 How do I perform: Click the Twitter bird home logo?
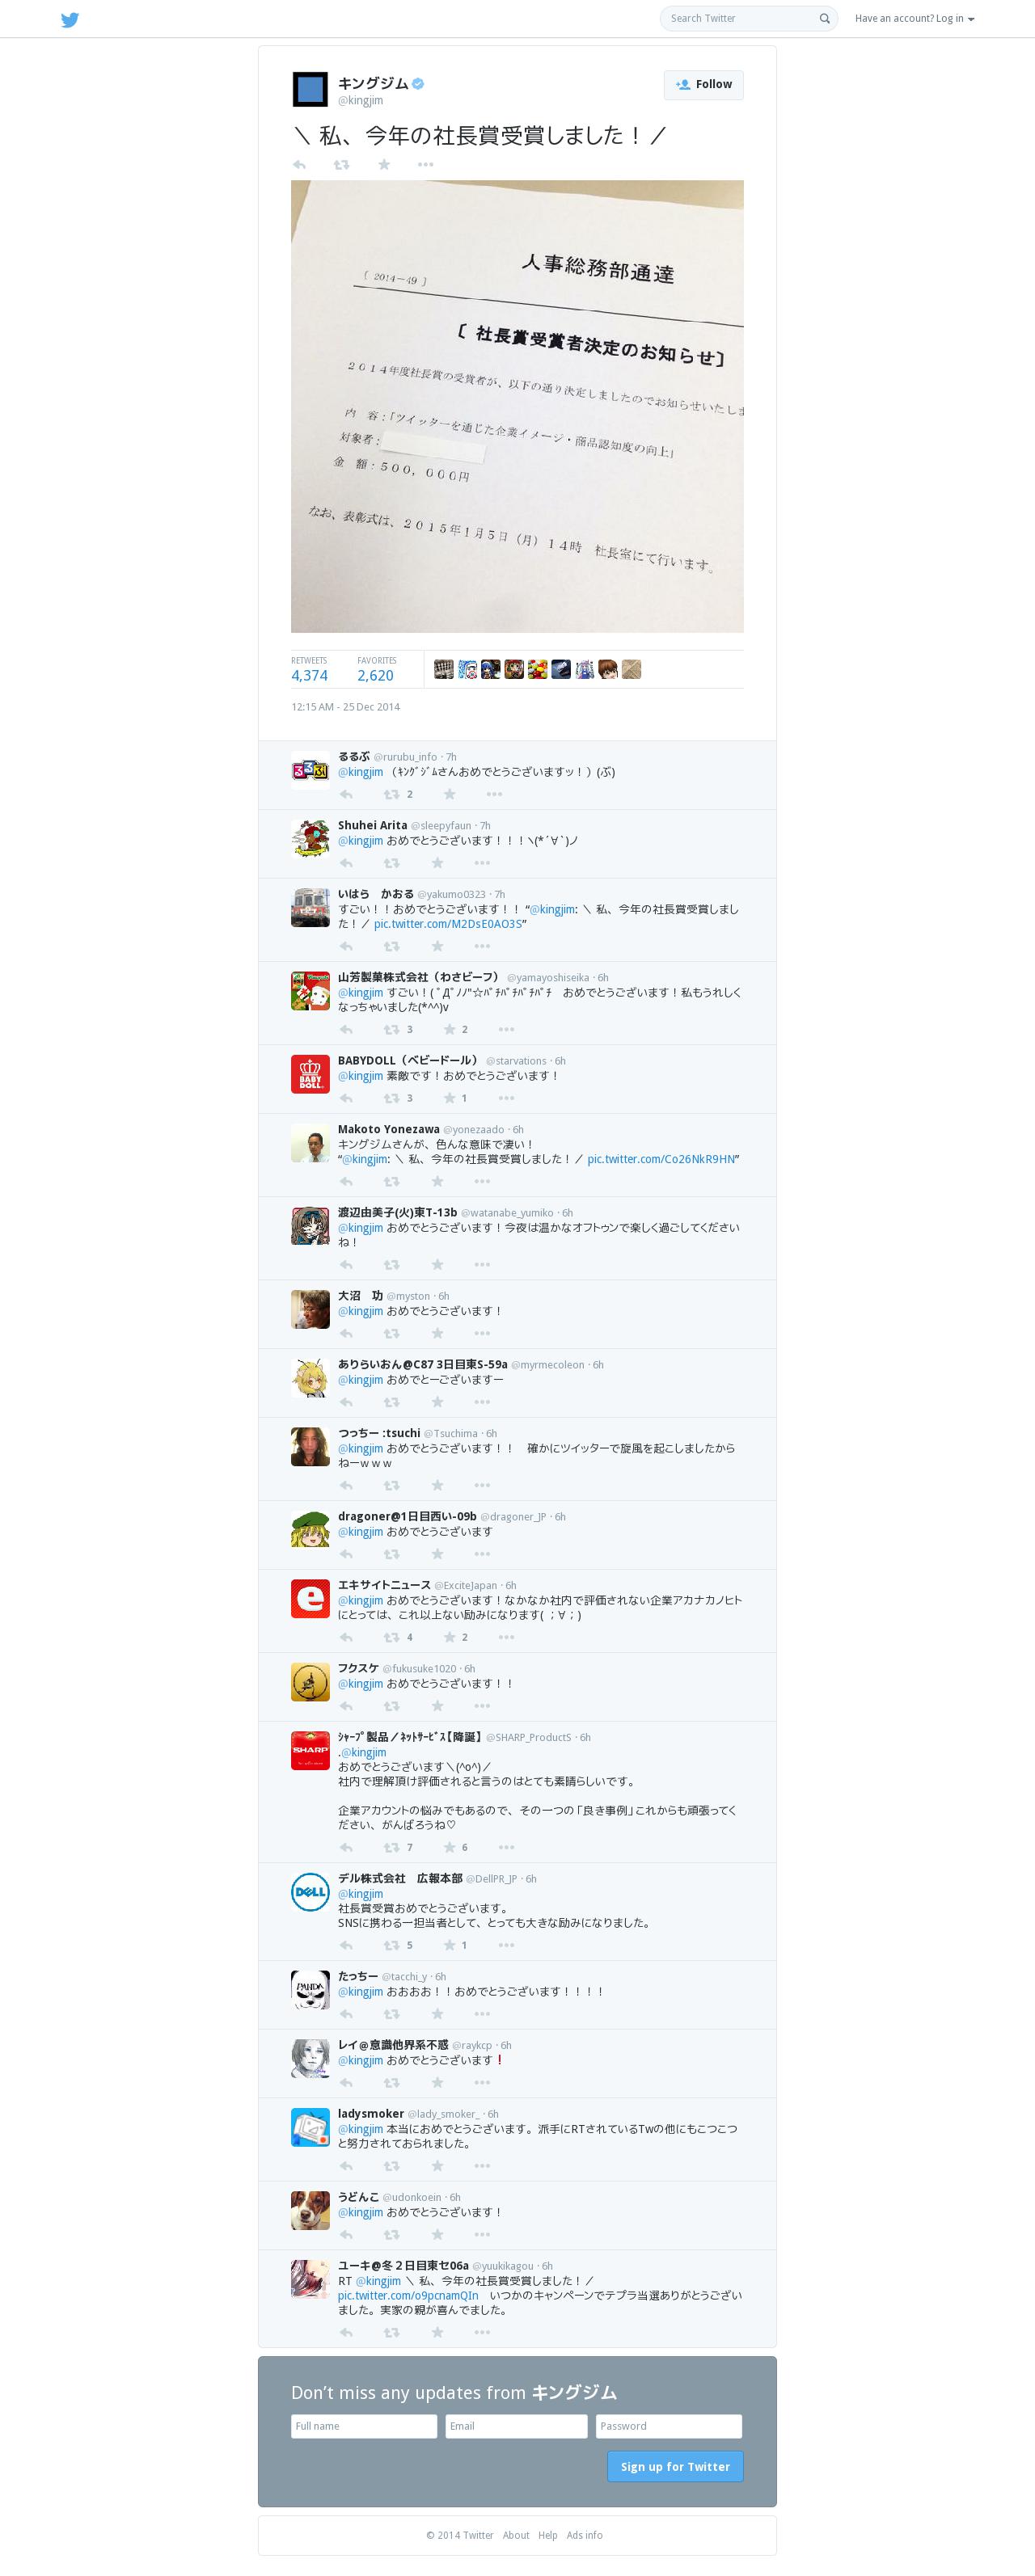(70, 19)
